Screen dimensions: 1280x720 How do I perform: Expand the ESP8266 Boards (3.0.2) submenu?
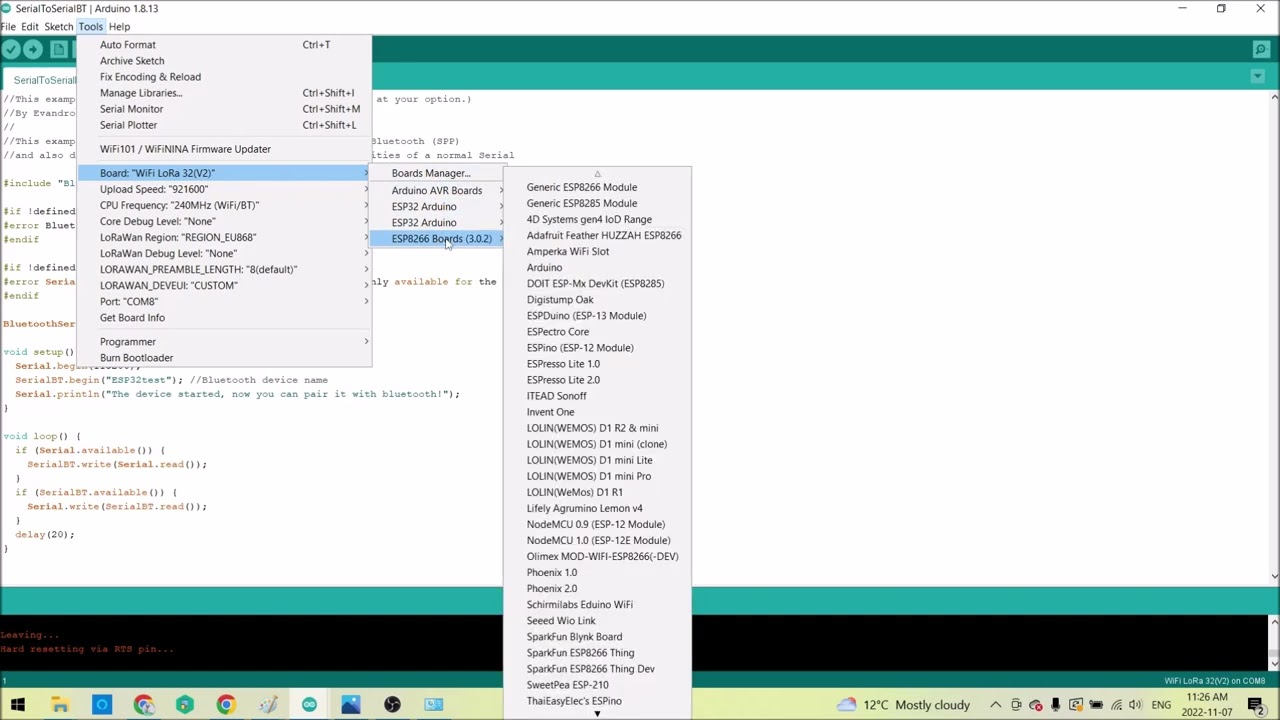438,238
